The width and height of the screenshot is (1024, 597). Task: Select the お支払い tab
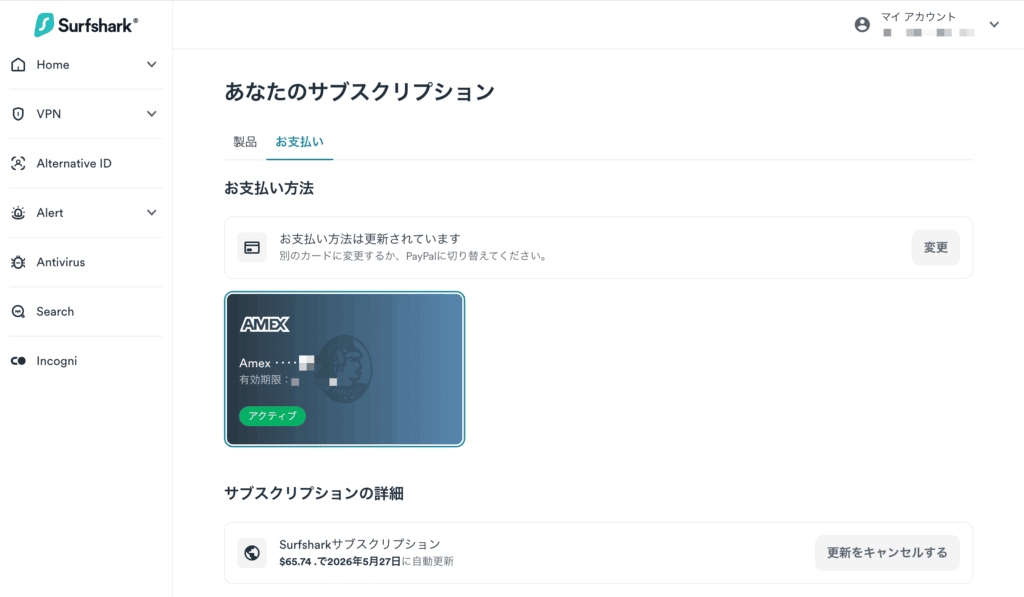pos(299,142)
